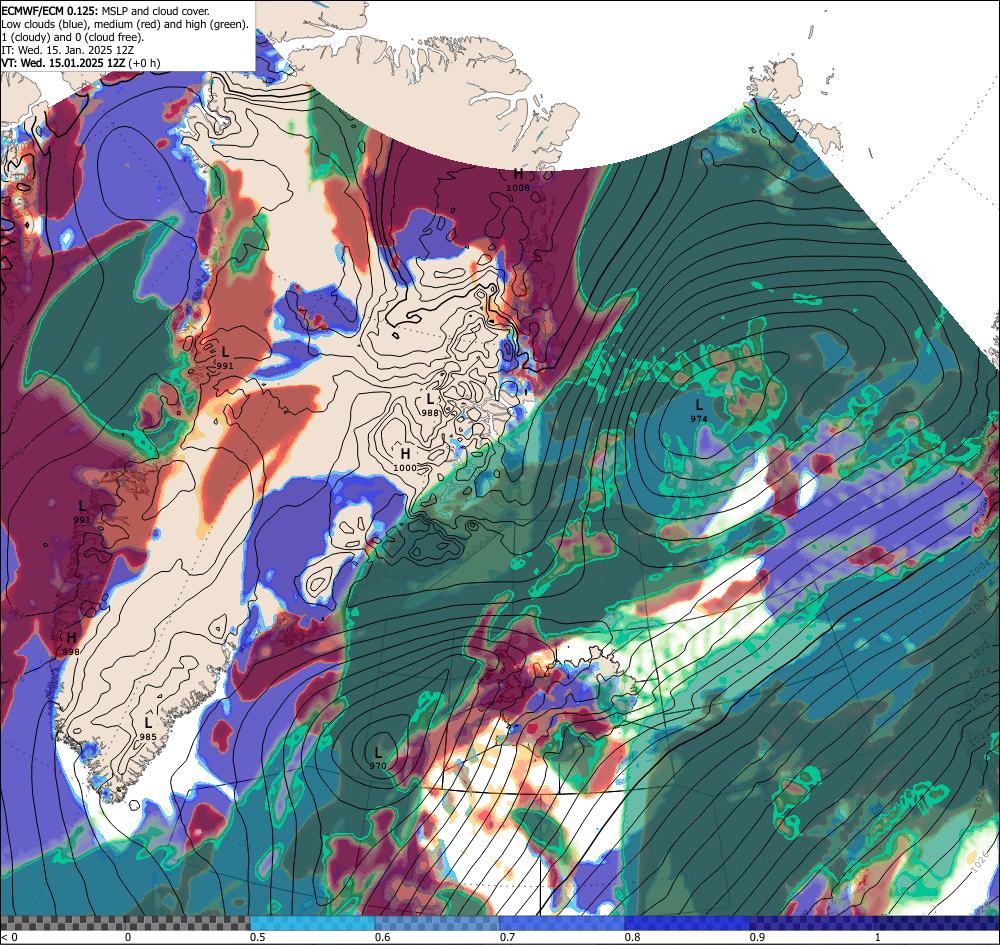Click the H 1008 high-pressure label

518,180
